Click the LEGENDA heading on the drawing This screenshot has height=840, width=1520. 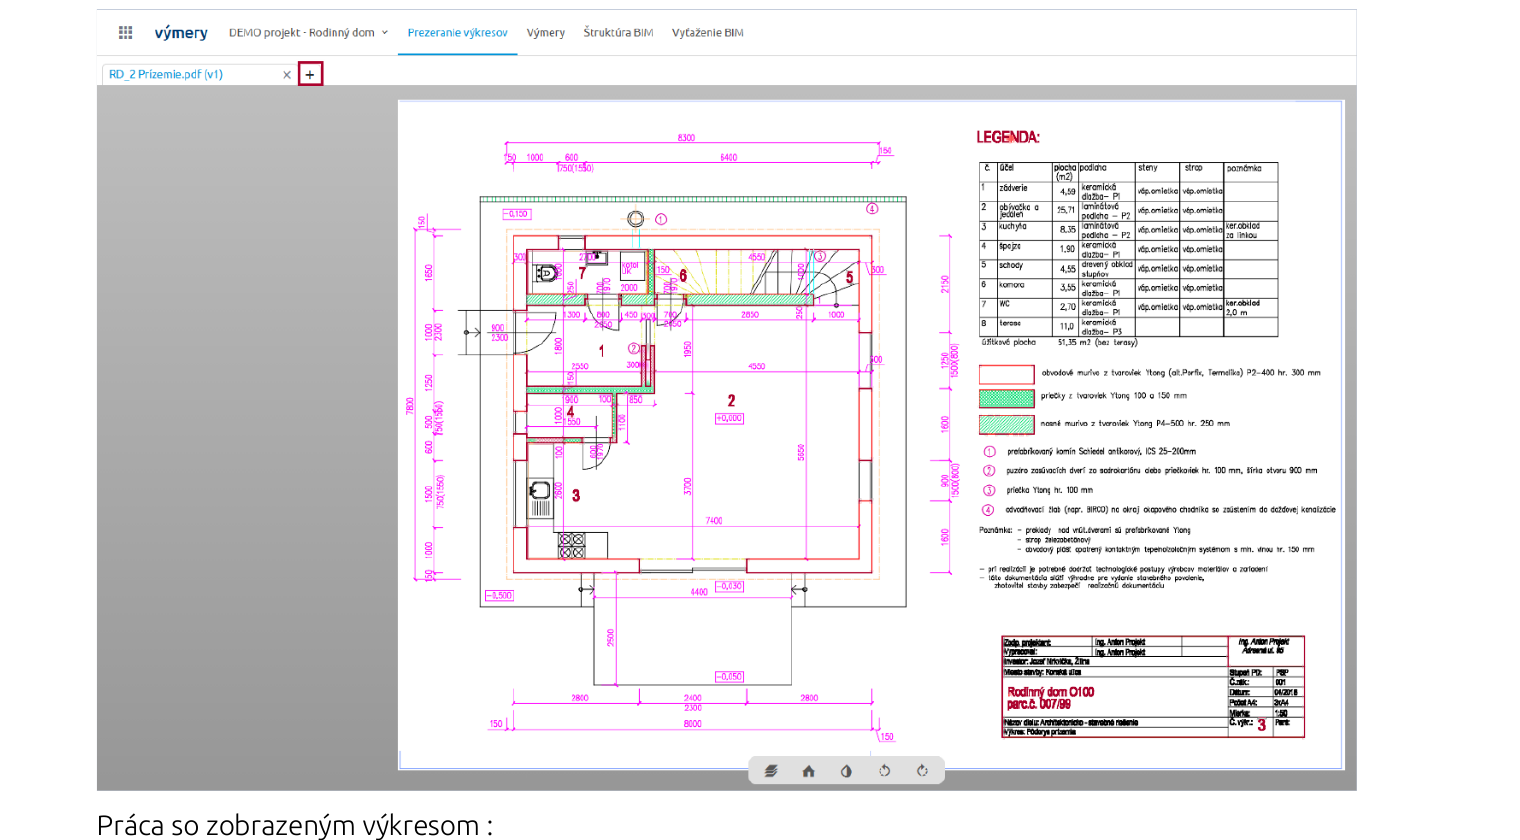tap(1008, 137)
